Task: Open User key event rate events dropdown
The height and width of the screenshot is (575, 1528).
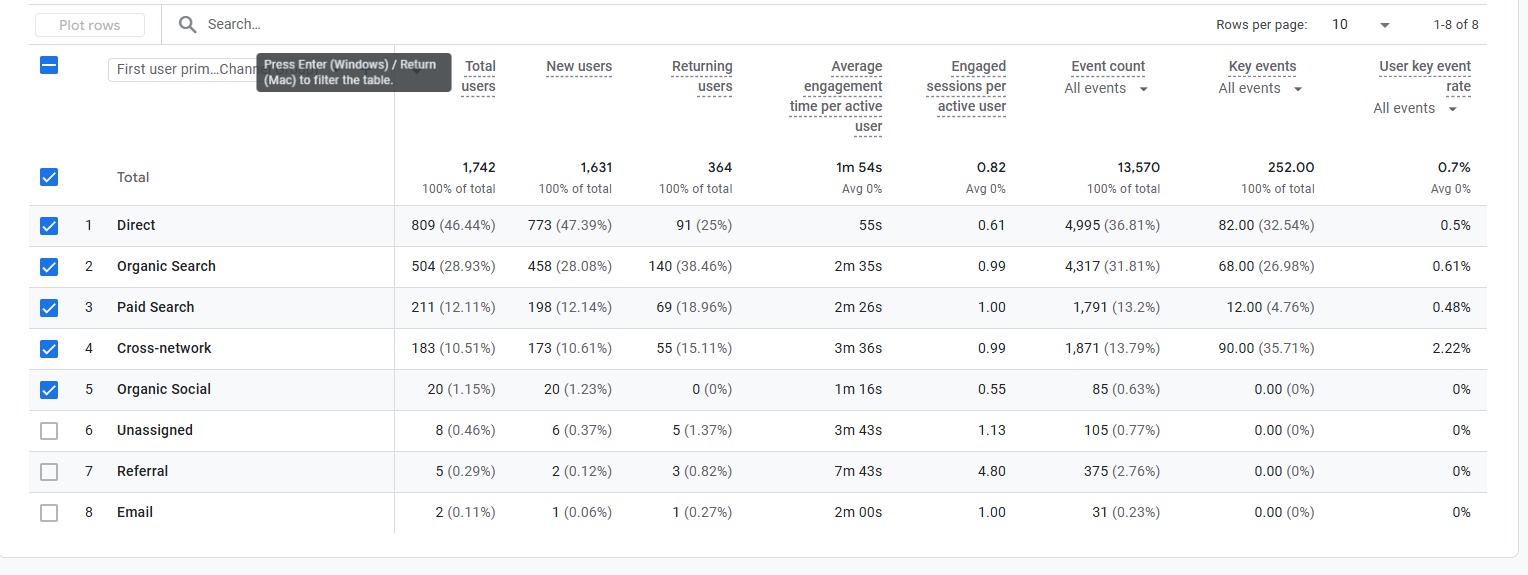Action: (x=1415, y=109)
